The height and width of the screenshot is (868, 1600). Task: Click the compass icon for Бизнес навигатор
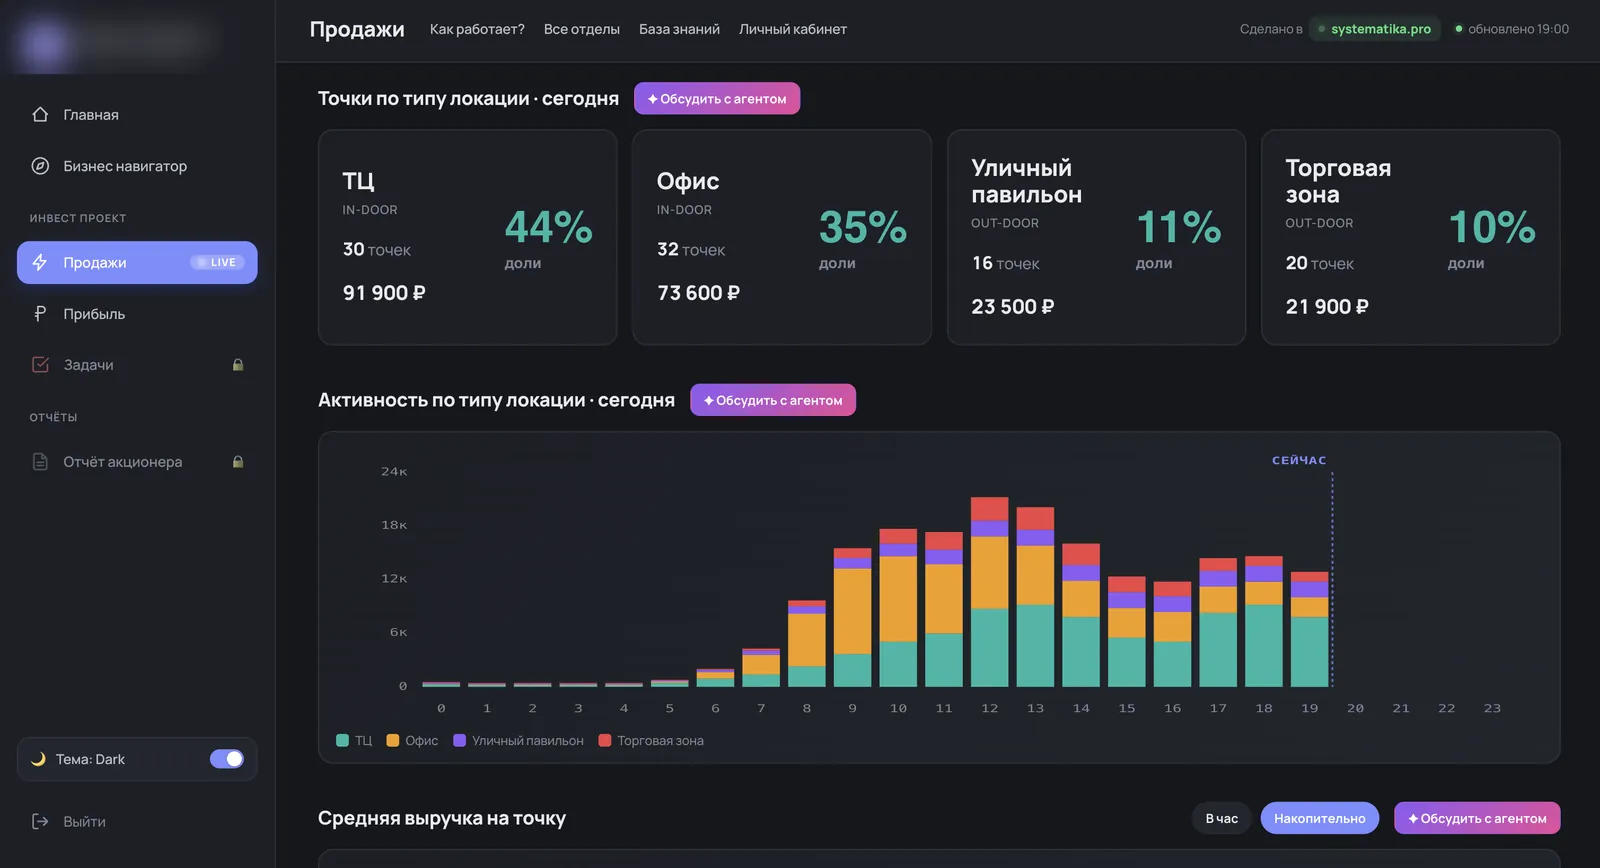tap(40, 166)
